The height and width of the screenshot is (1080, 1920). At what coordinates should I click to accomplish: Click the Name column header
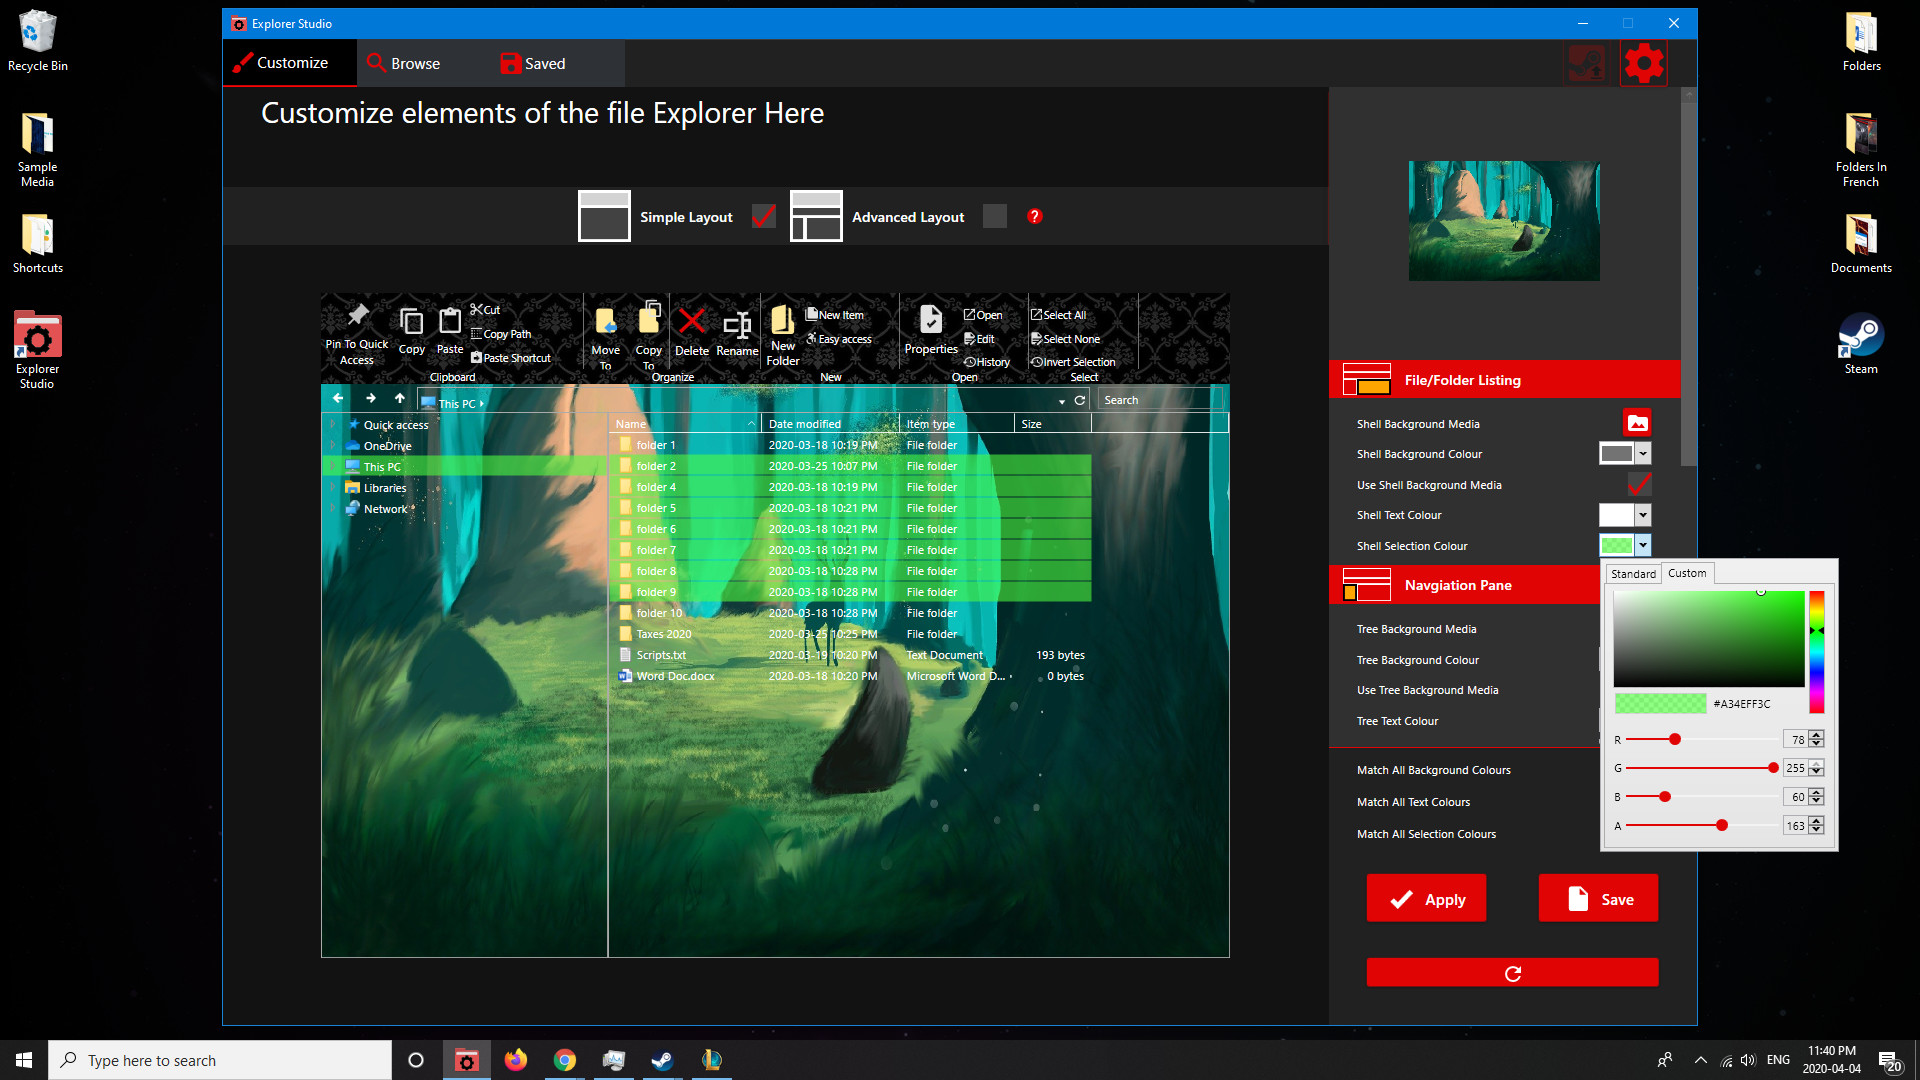pos(685,424)
